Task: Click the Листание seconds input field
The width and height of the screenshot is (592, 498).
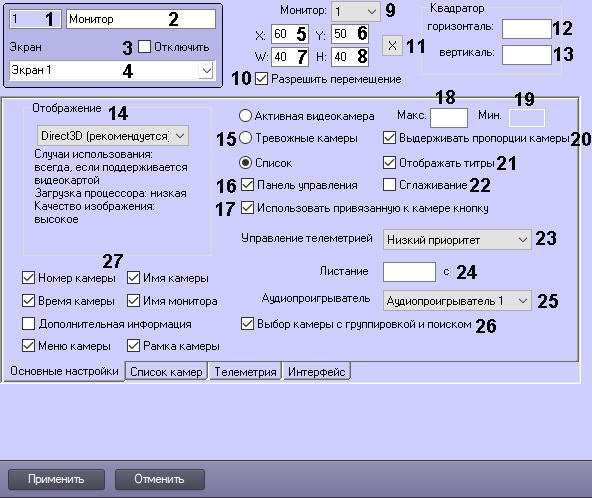Action: [409, 272]
